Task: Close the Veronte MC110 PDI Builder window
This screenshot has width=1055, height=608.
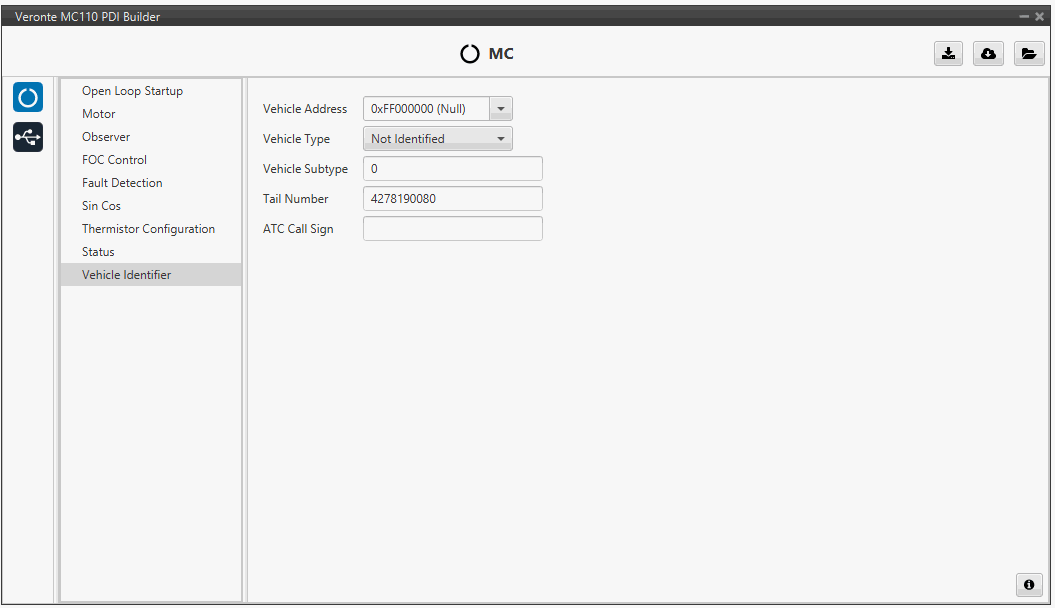Action: (1039, 17)
